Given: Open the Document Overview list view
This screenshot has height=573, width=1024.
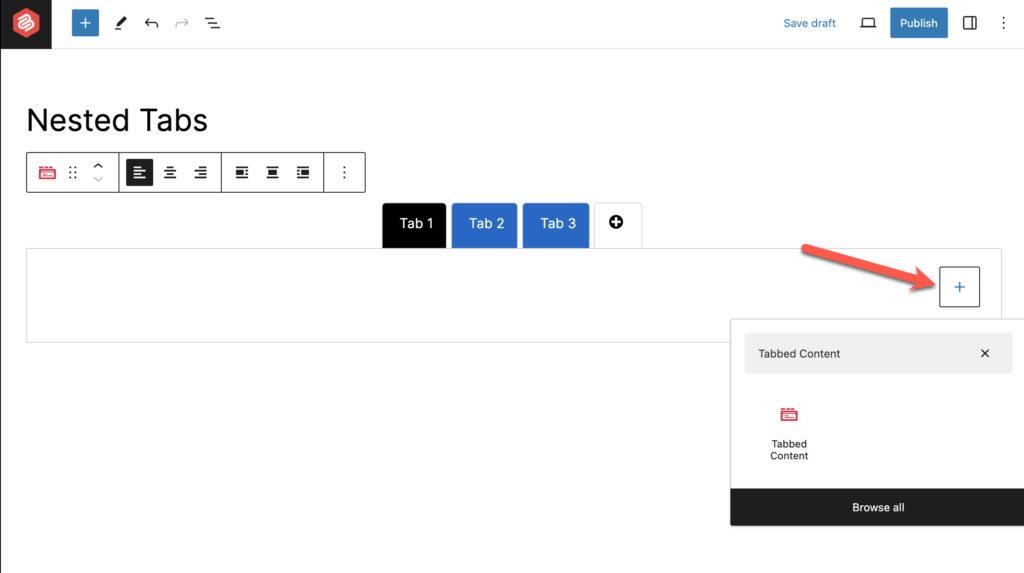Looking at the screenshot, I should pyautogui.click(x=212, y=24).
